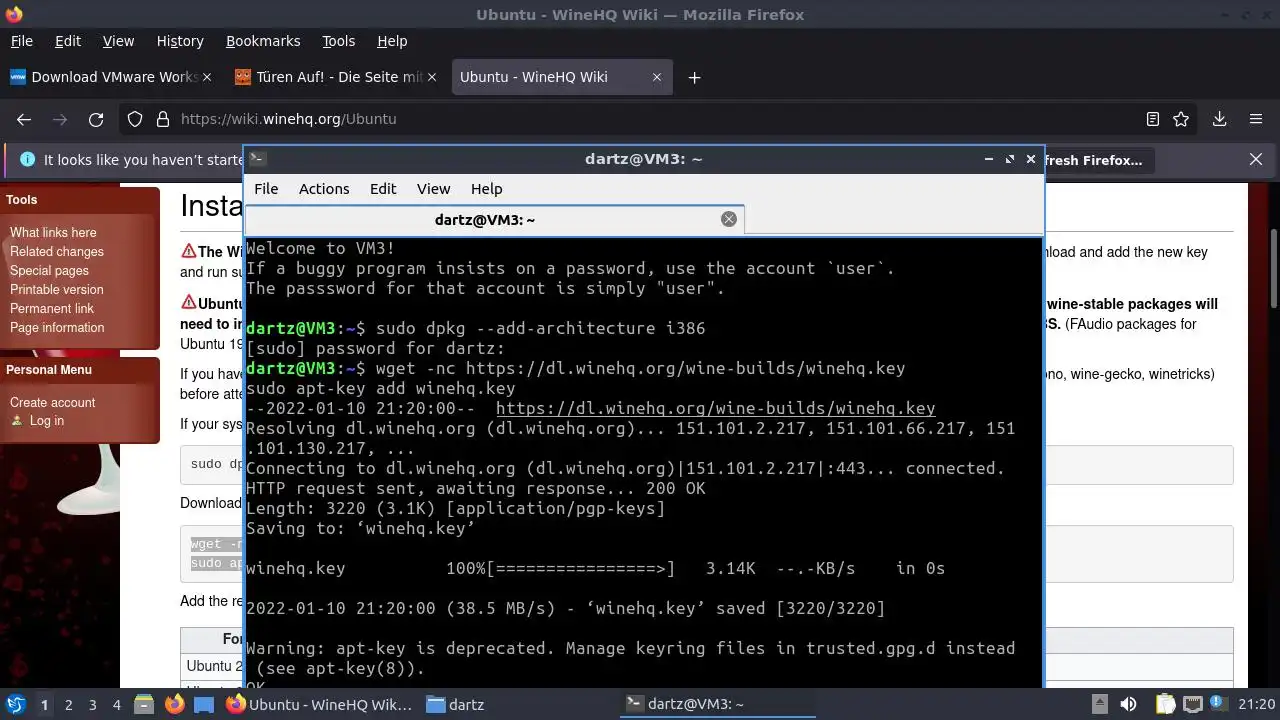This screenshot has height=720, width=1280.
Task: Open the network tray icon
Action: 1193,704
